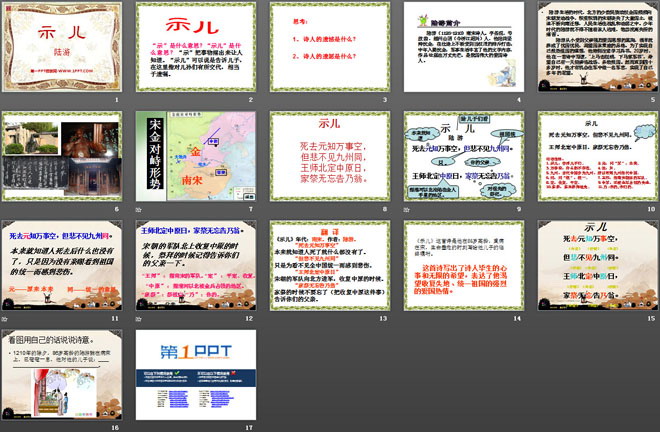Click animation star icon under slide 9
The height and width of the screenshot is (432, 660).
tap(407, 209)
